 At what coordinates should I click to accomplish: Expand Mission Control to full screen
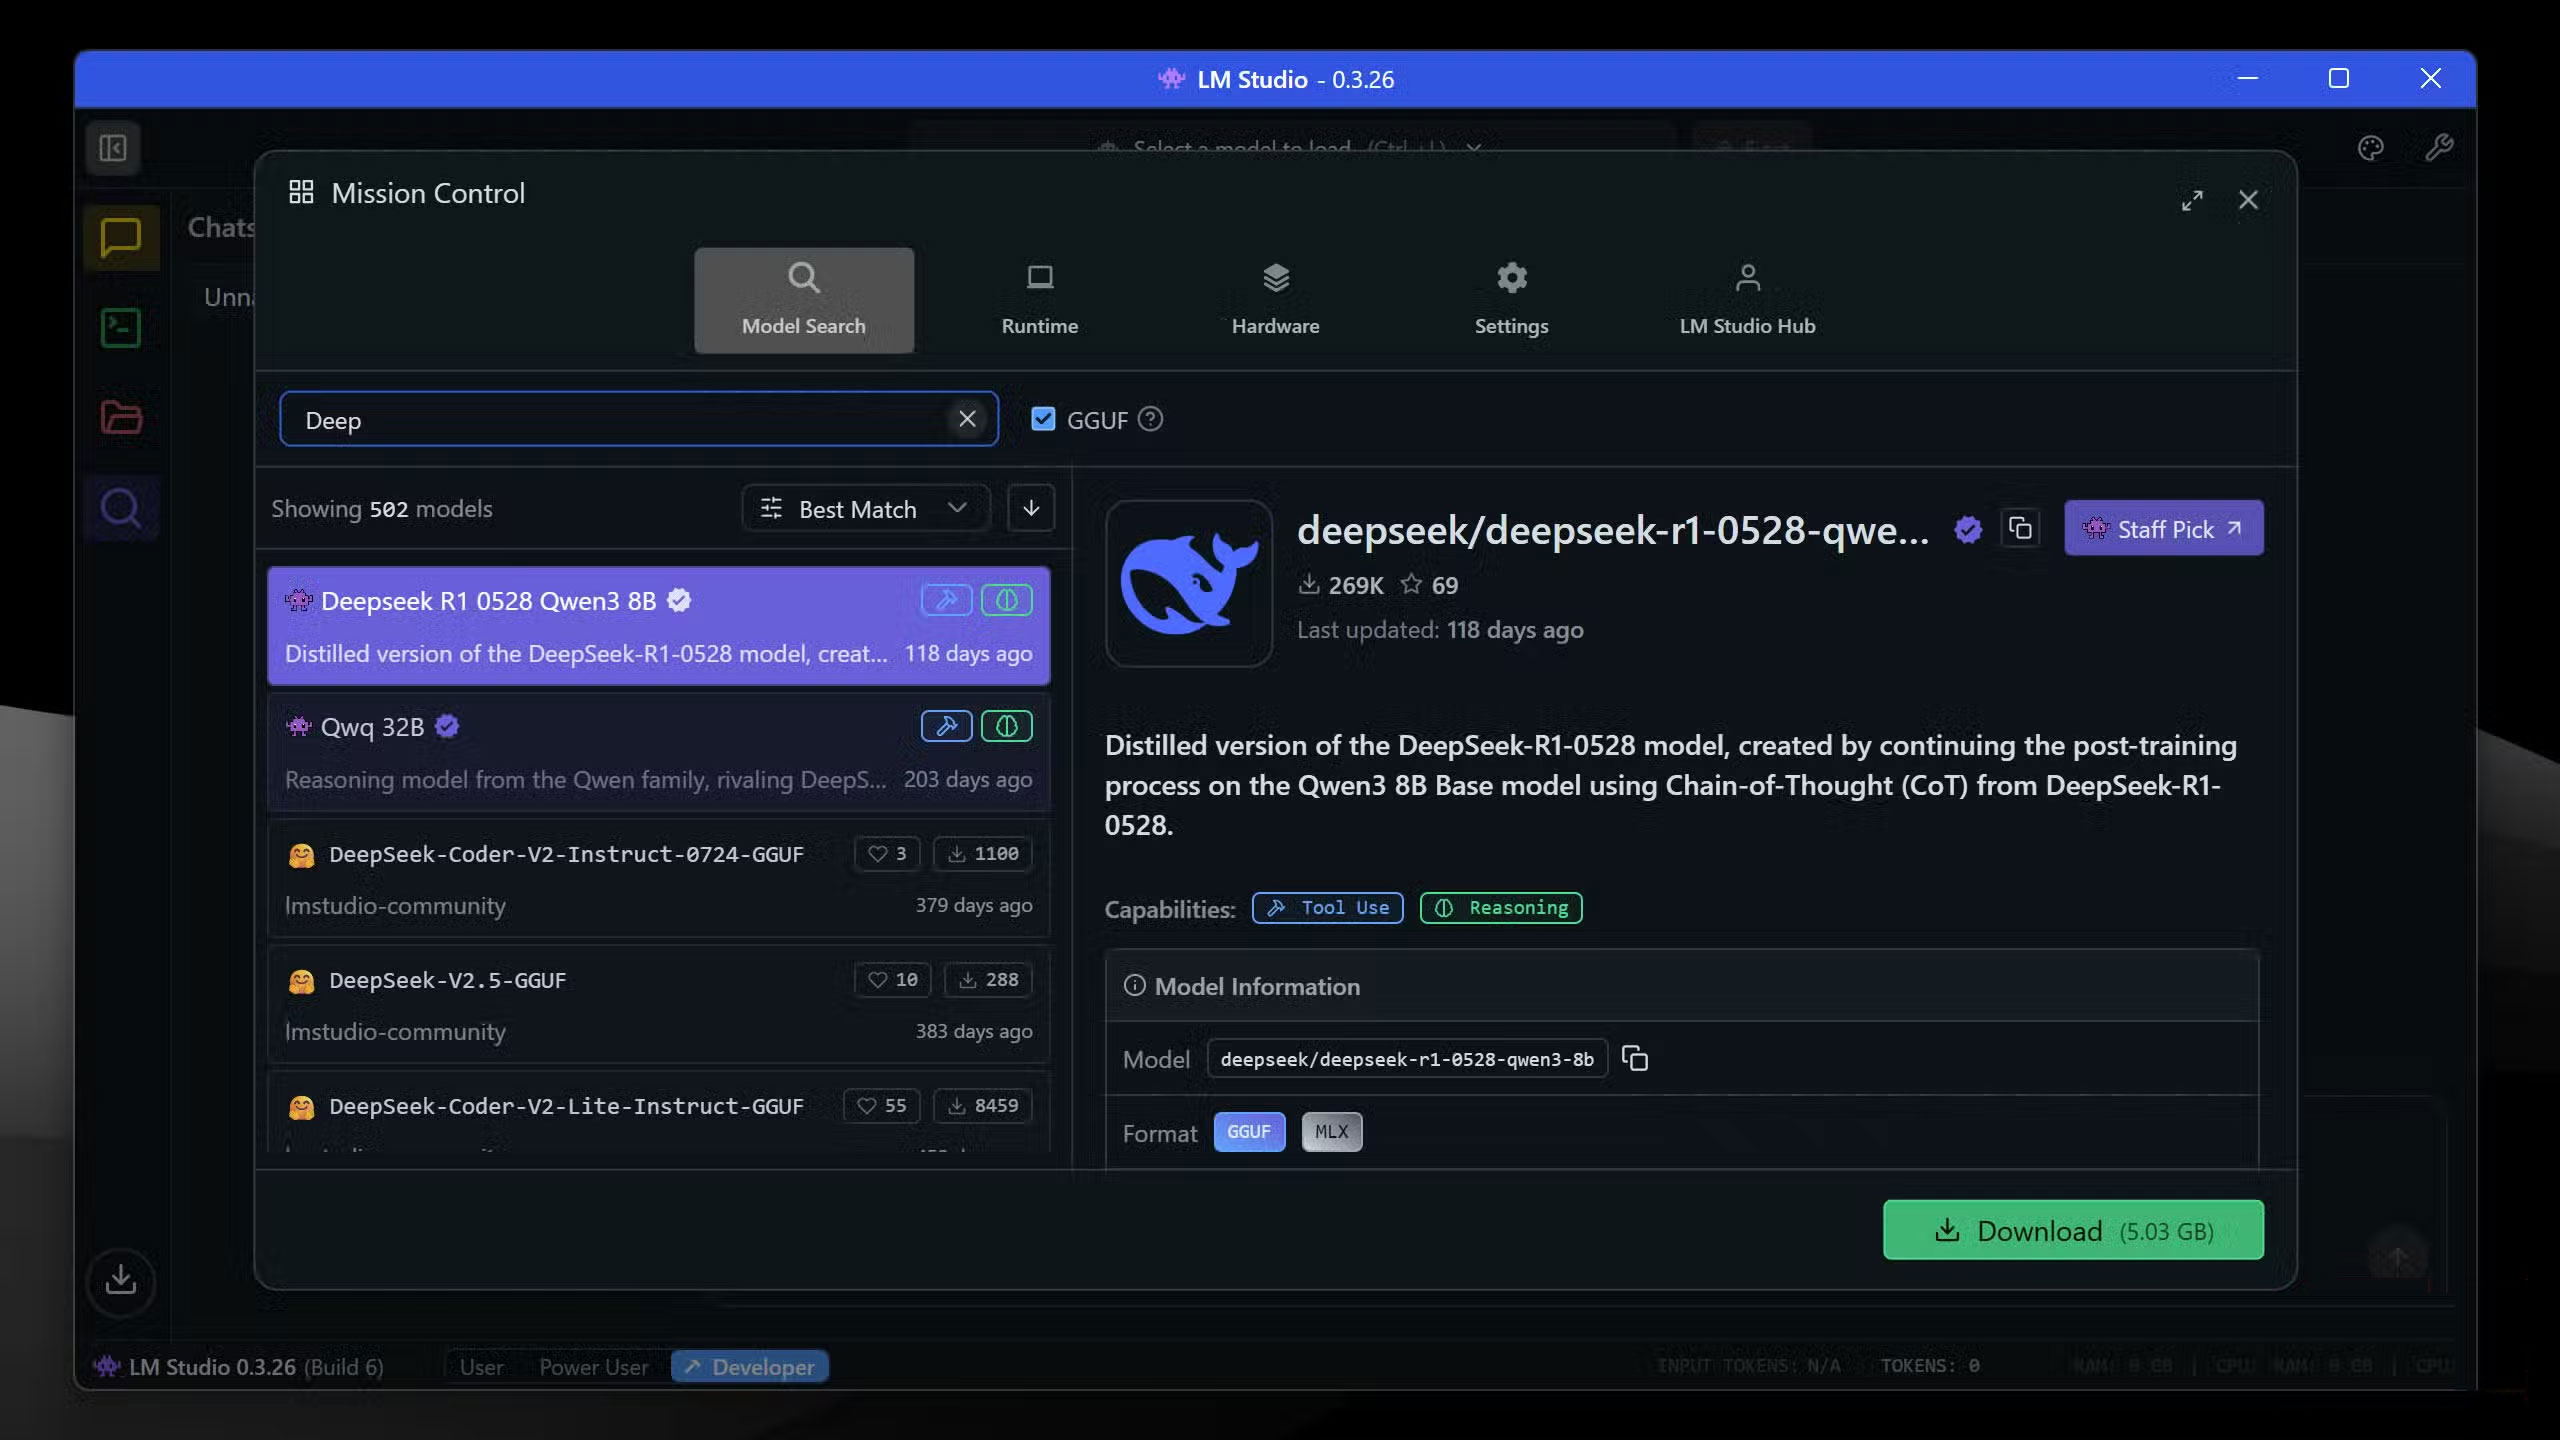pyautogui.click(x=2194, y=199)
